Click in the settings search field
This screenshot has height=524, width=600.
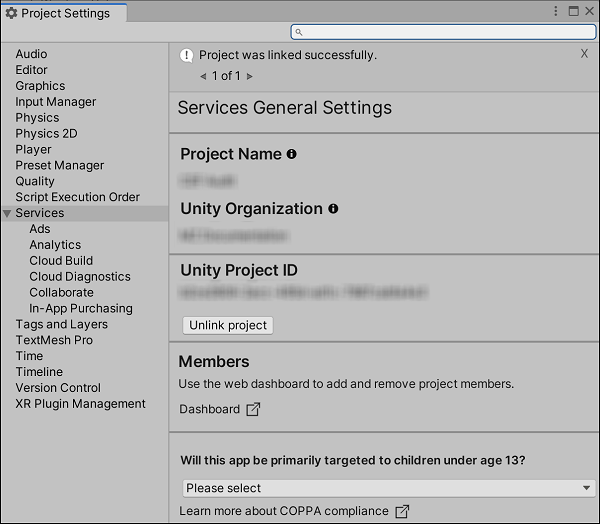[445, 32]
